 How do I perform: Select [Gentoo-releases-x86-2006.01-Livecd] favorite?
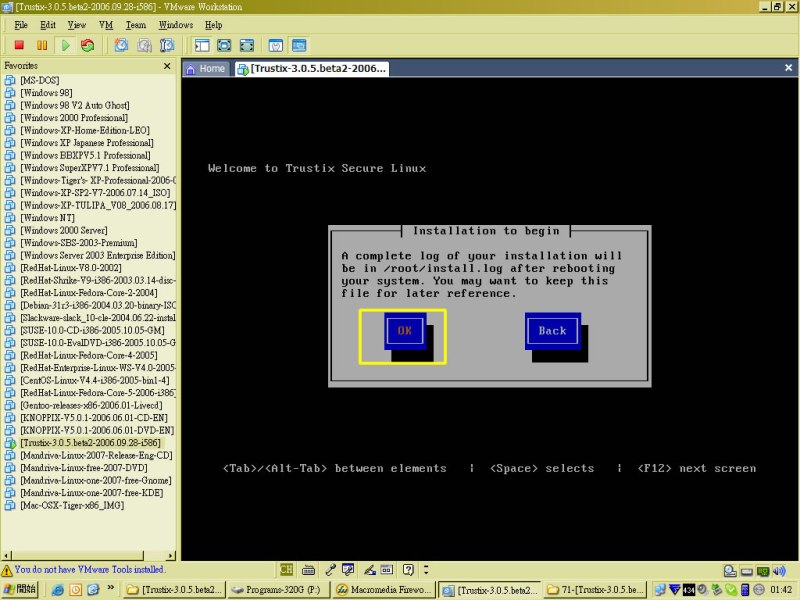pyautogui.click(x=91, y=406)
